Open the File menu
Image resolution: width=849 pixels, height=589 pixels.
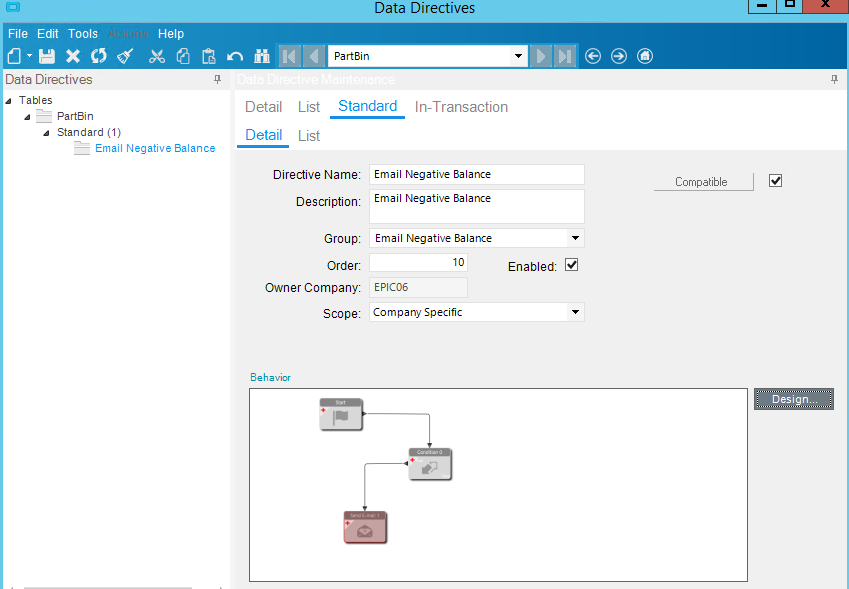coord(18,34)
